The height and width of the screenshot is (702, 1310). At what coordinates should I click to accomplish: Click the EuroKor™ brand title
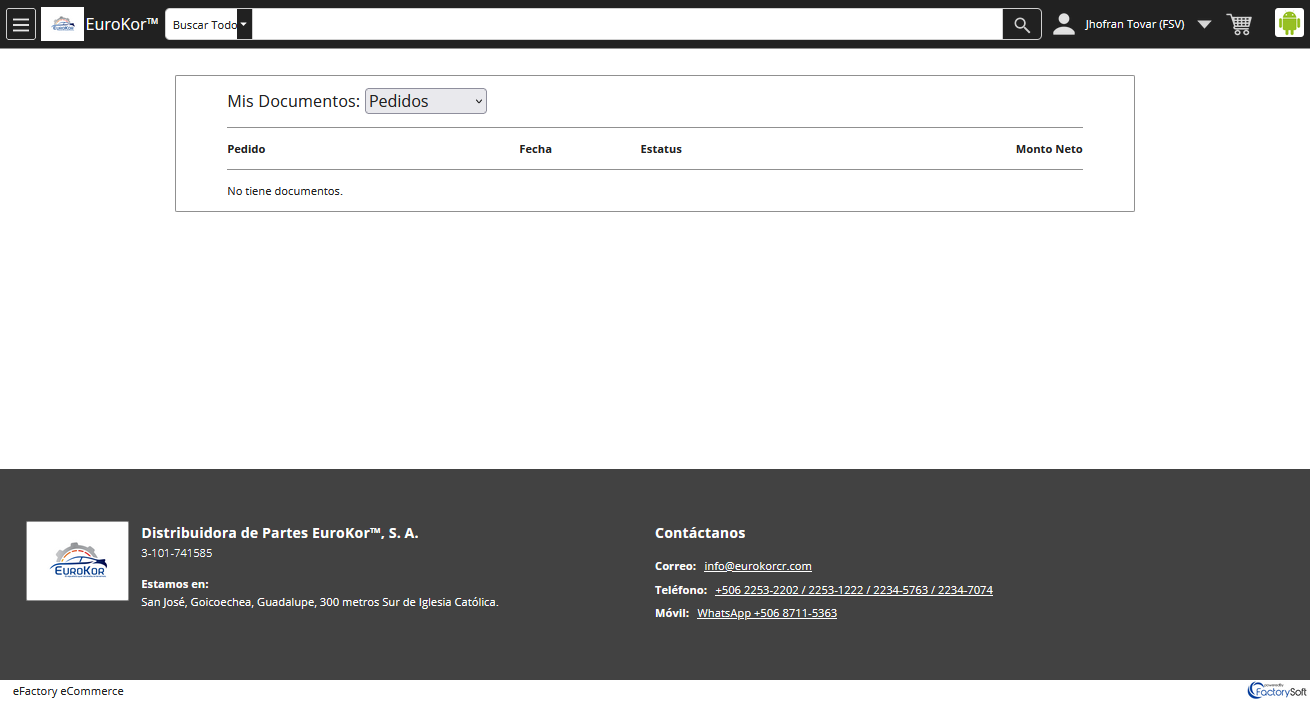[x=122, y=24]
